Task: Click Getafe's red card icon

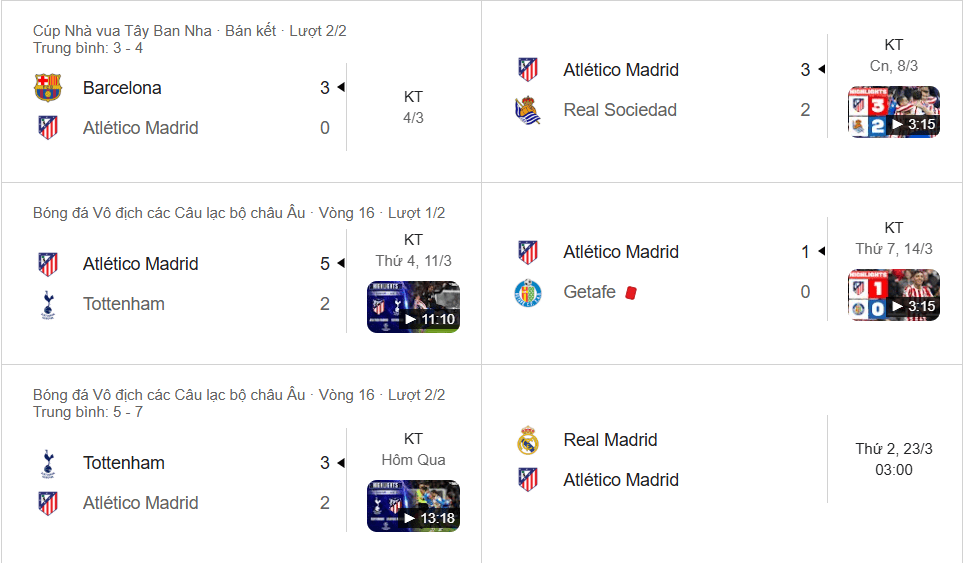Action: click(630, 292)
